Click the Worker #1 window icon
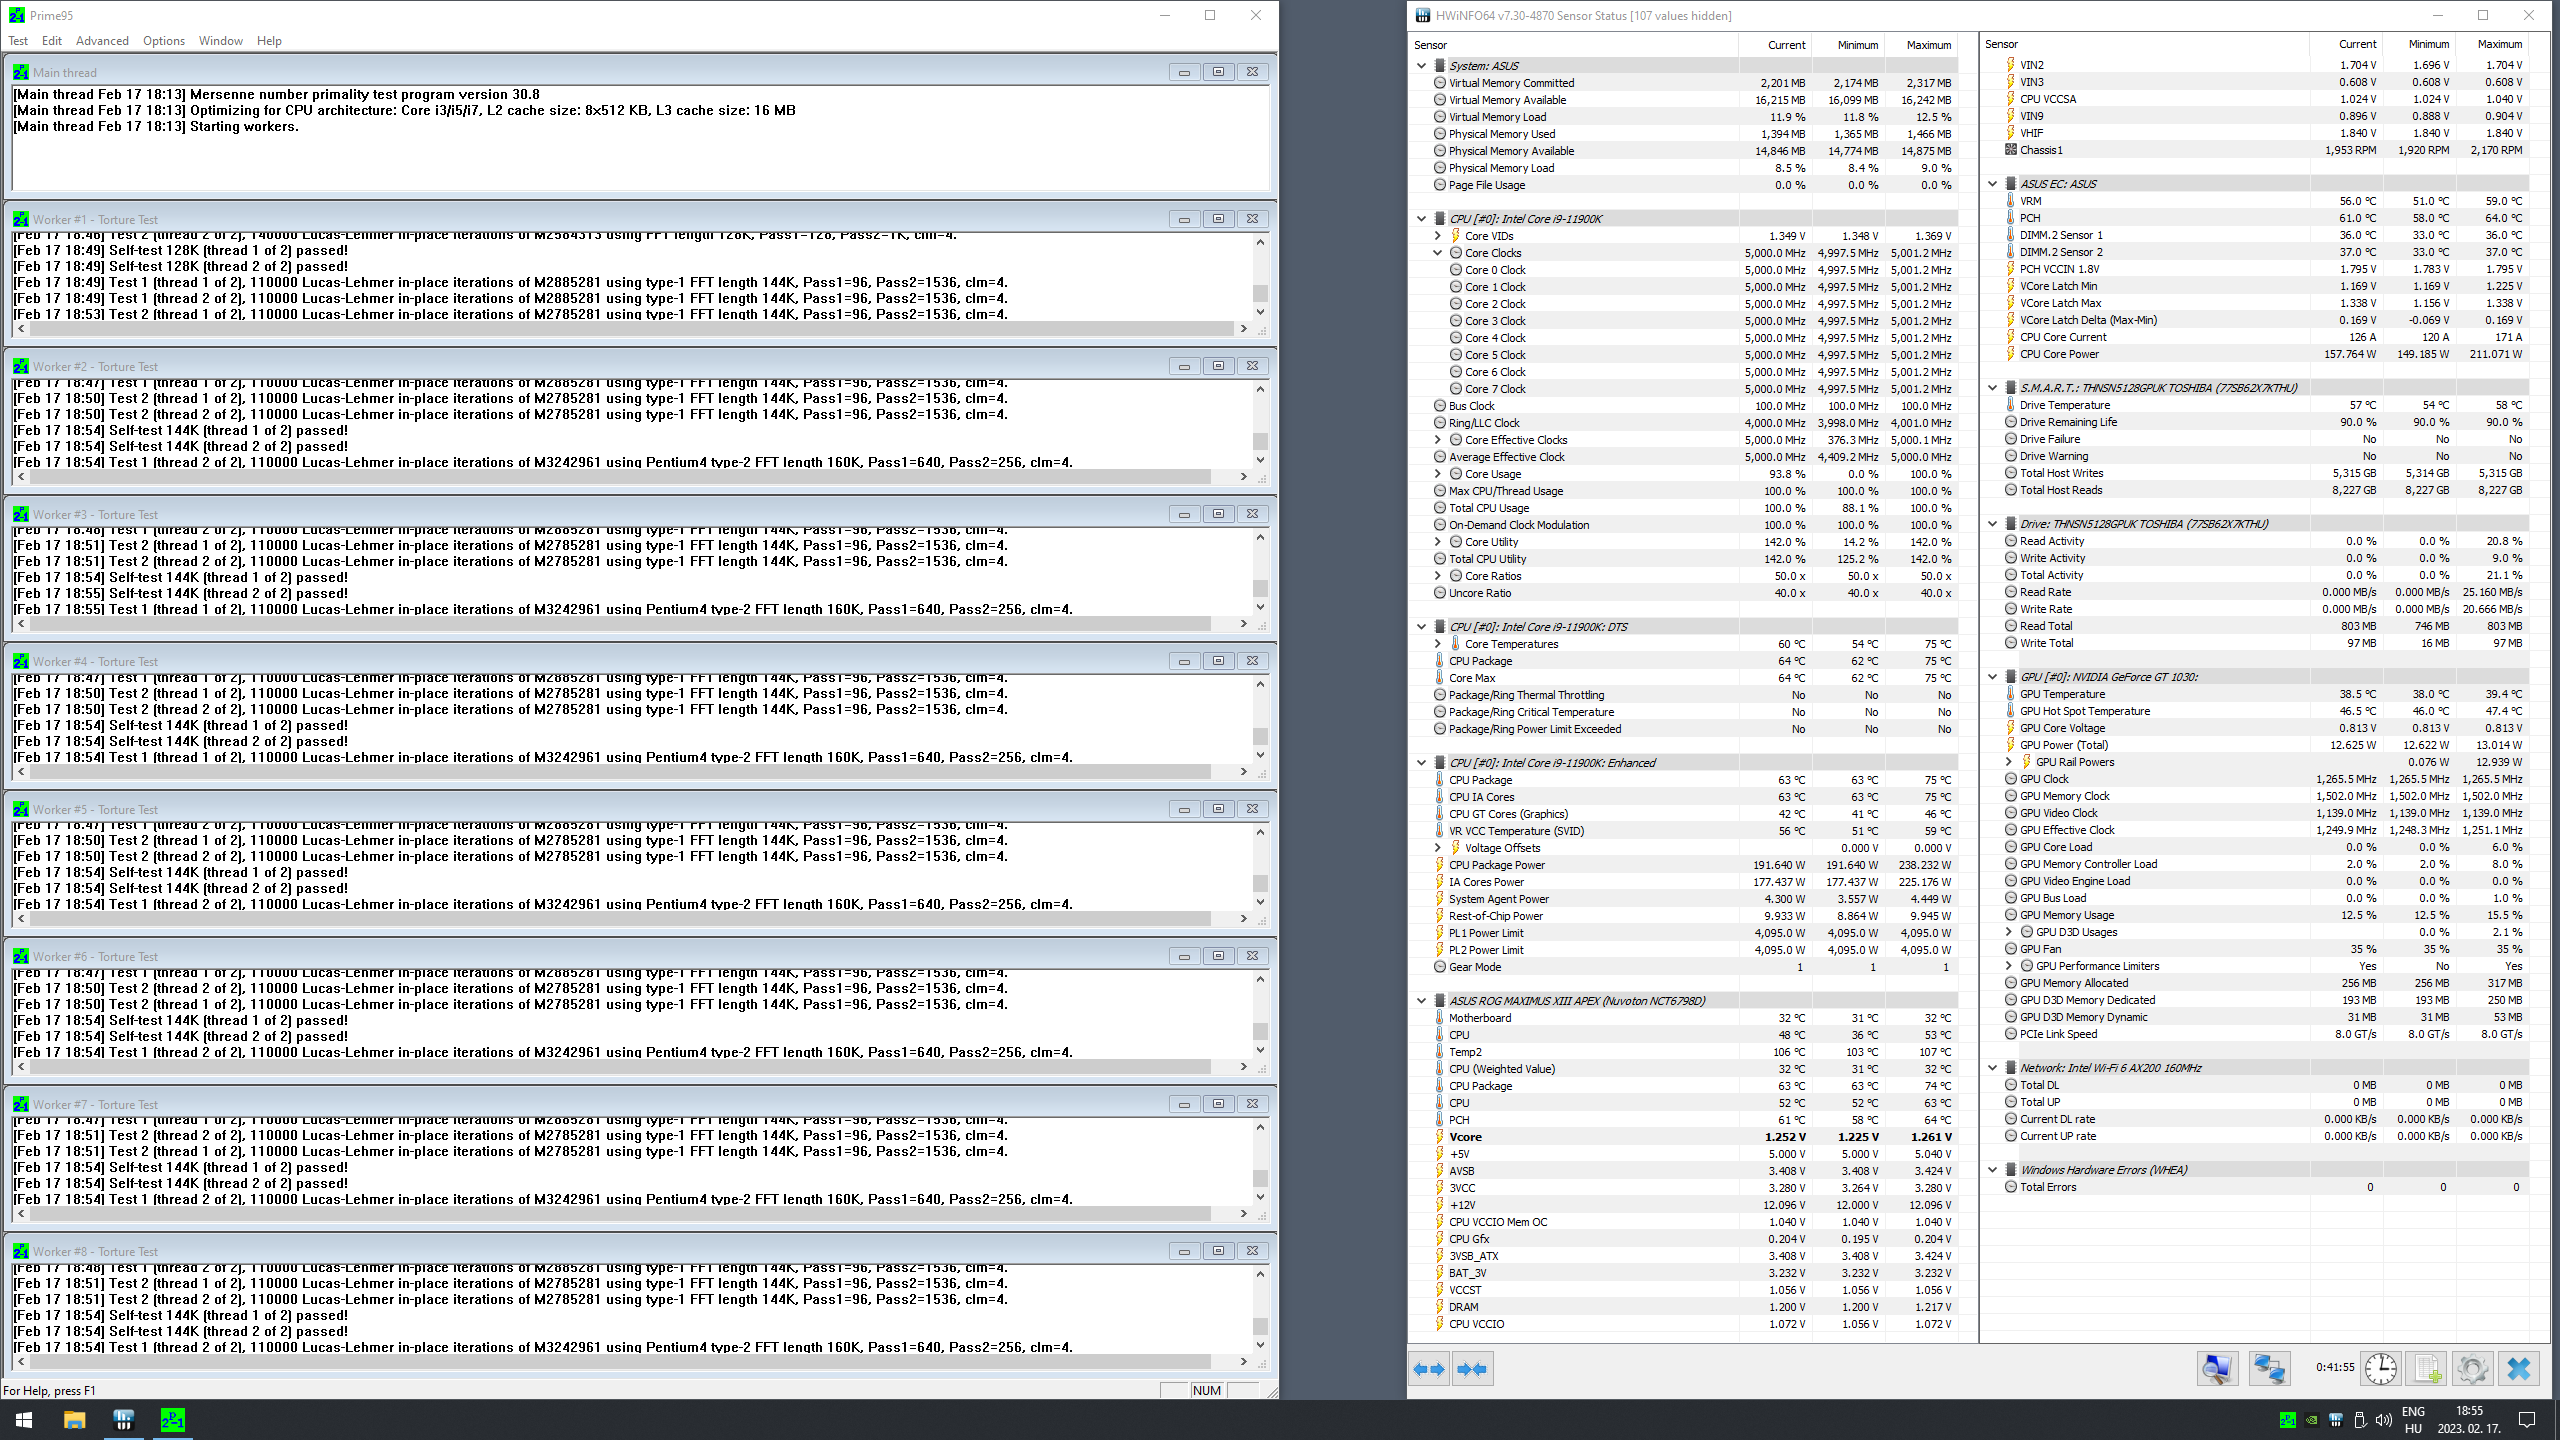Viewport: 2560px width, 1440px height. click(21, 219)
